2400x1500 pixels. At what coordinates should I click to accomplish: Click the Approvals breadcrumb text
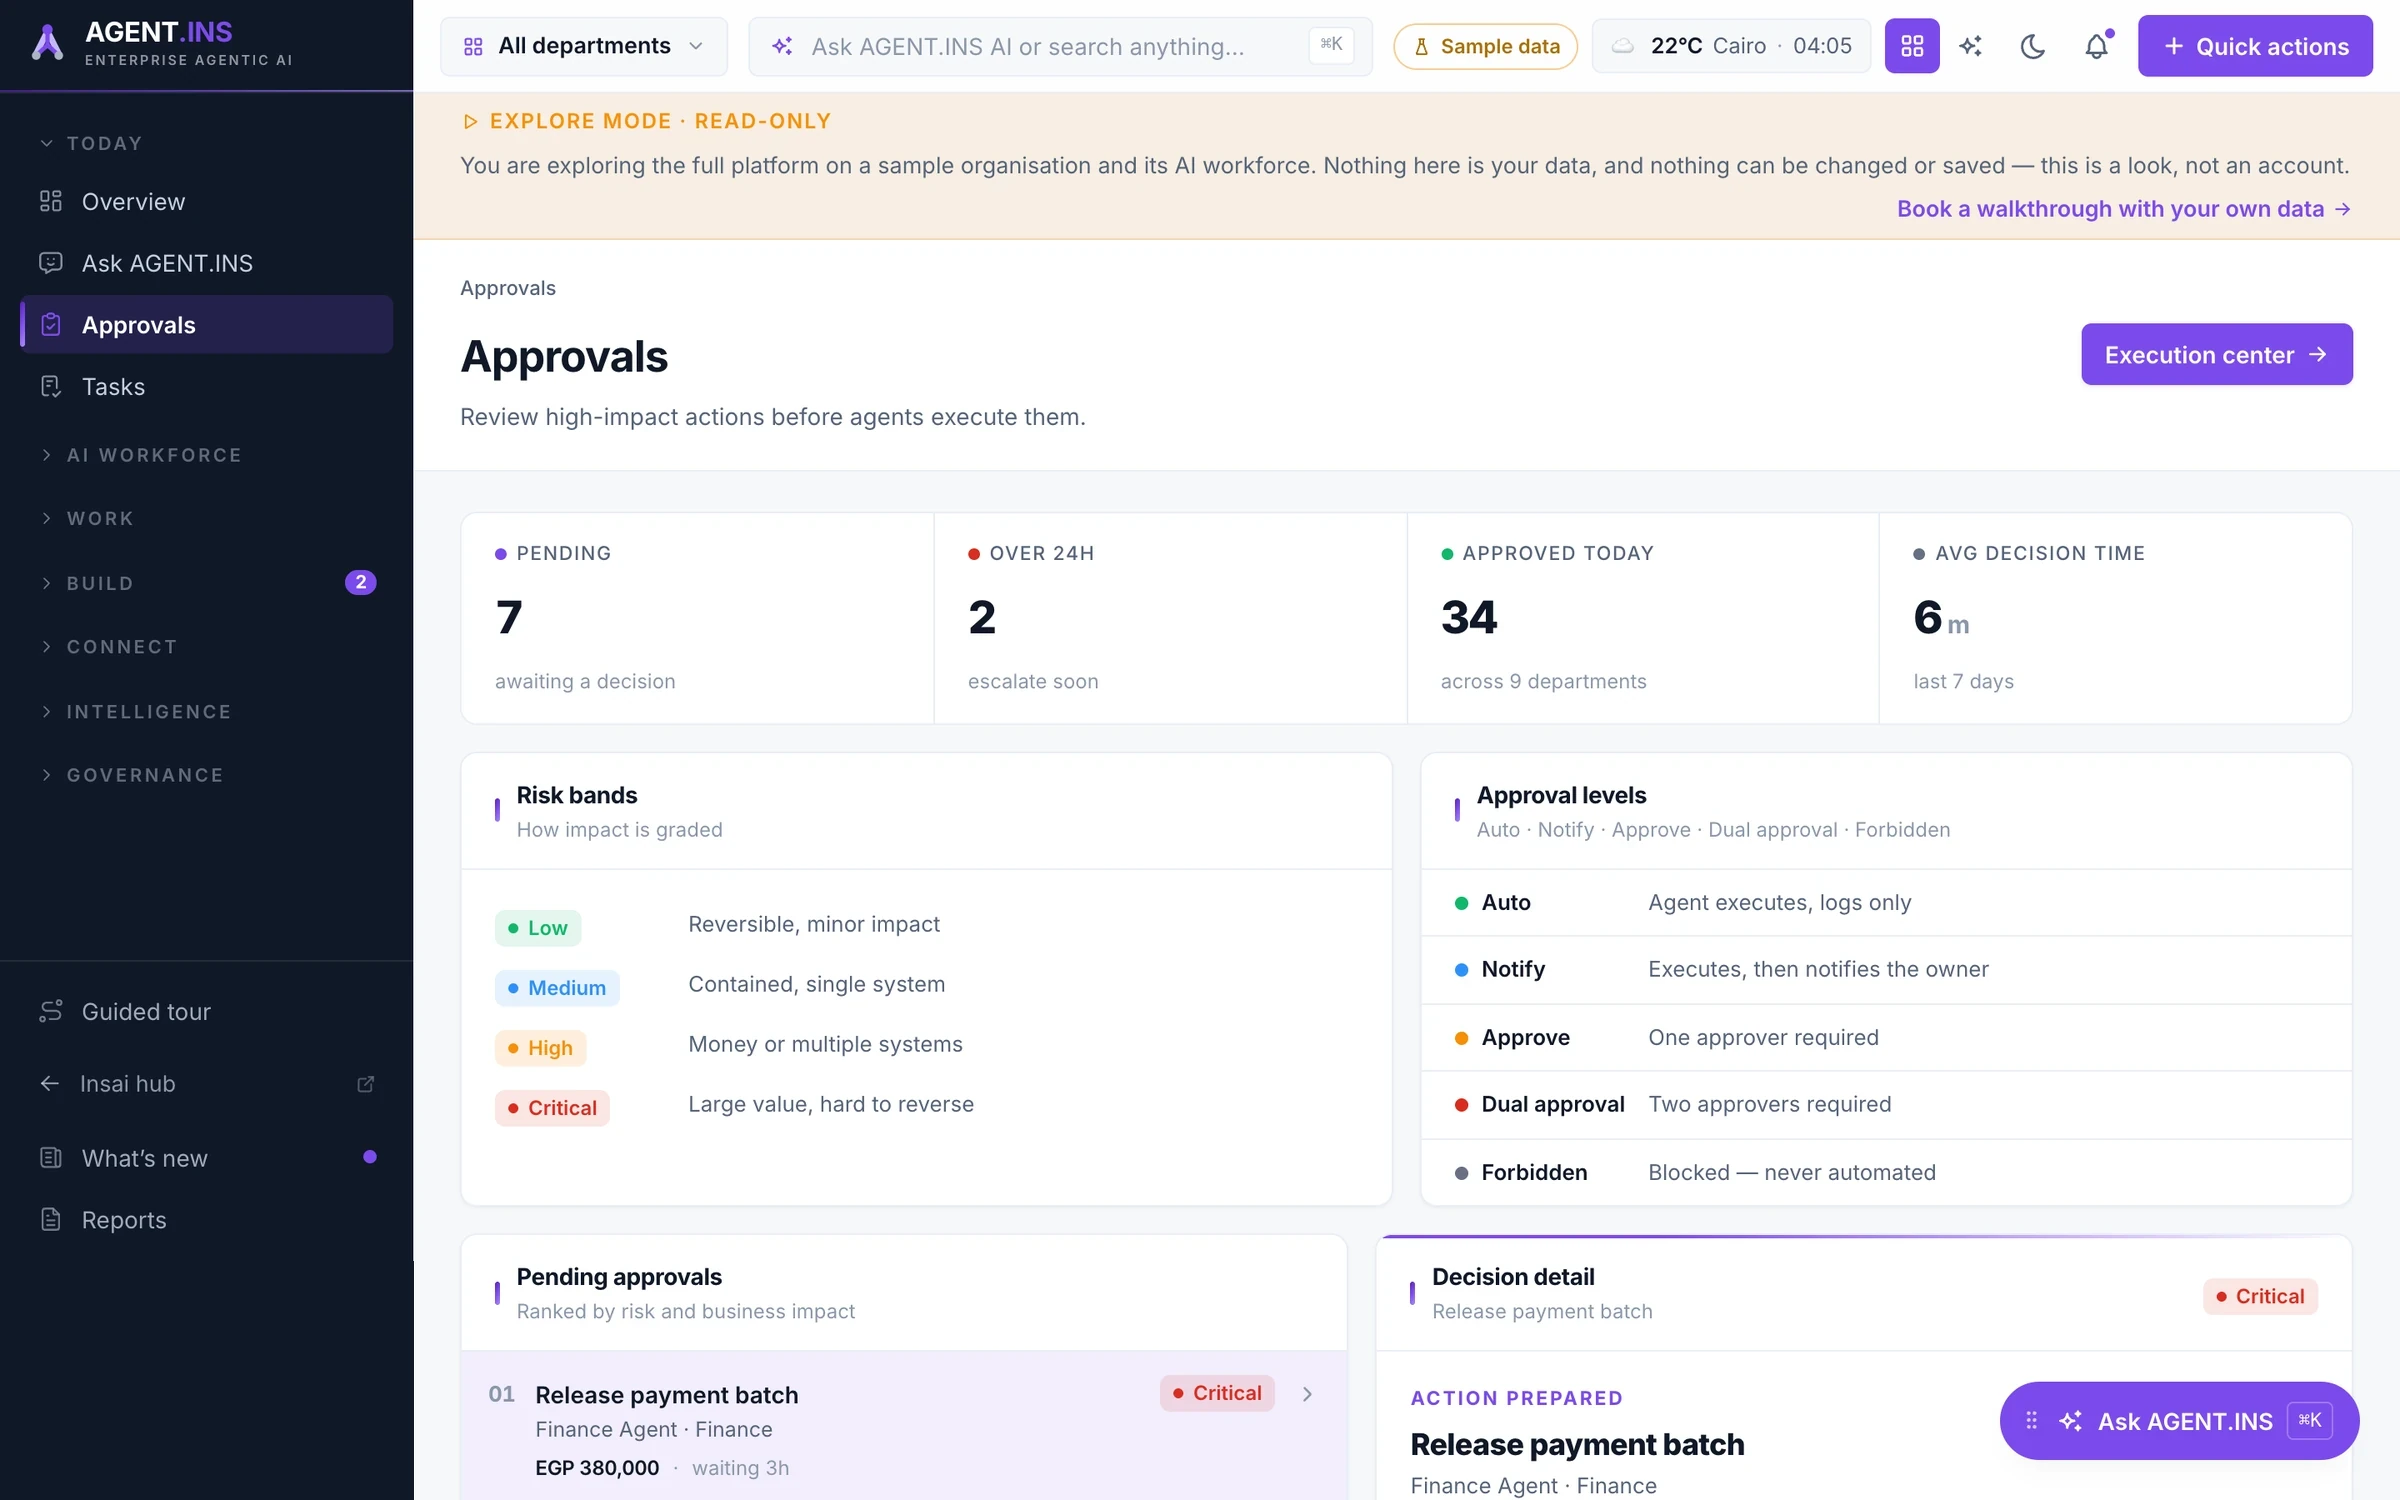click(x=507, y=288)
